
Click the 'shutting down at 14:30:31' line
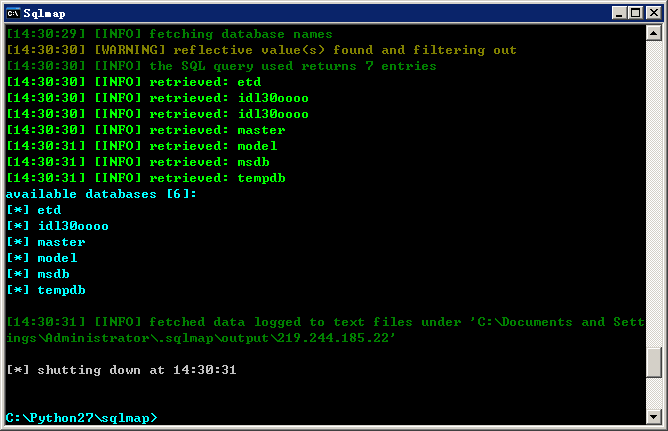click(x=121, y=370)
